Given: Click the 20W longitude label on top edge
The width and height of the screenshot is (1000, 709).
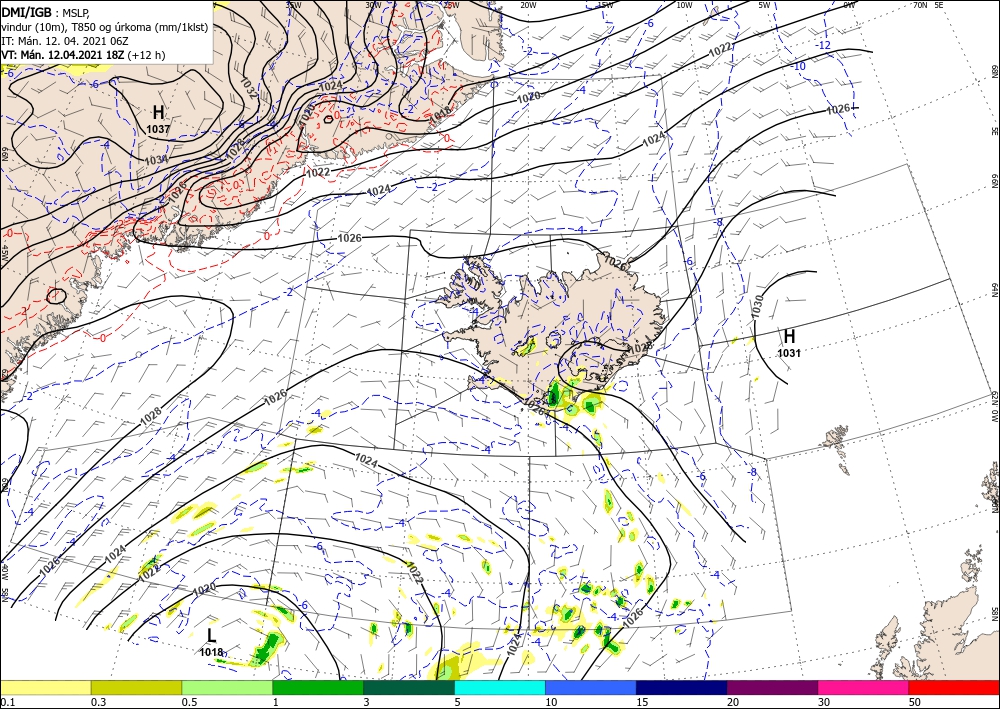Looking at the screenshot, I should (x=527, y=5).
